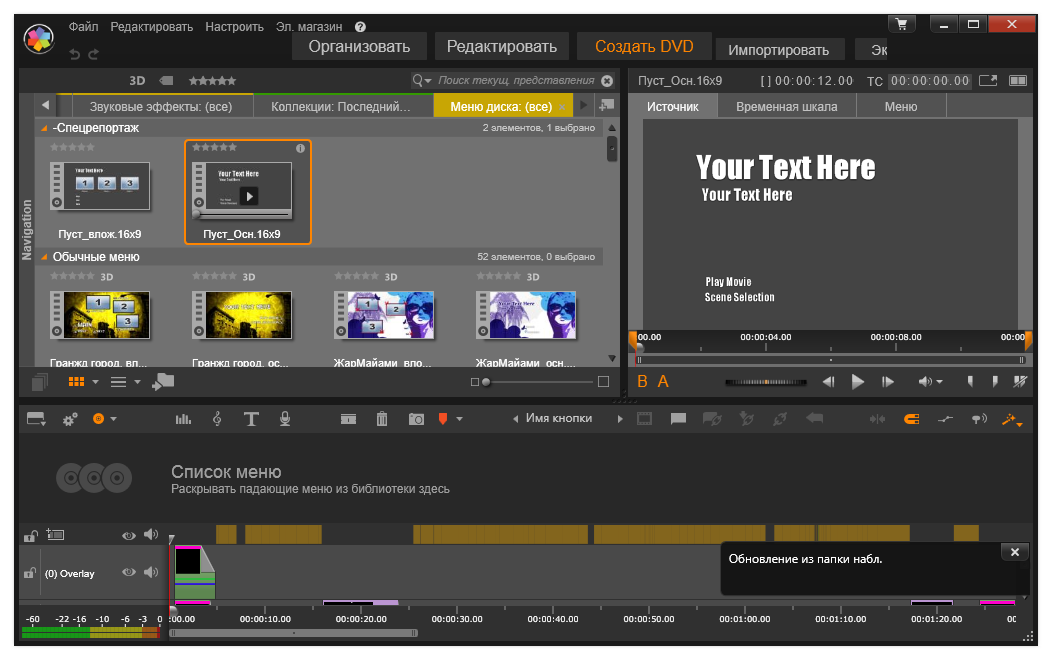Toggle the lock on Overlay track
Viewport: 1048px width, 658px height.
(x=30, y=573)
